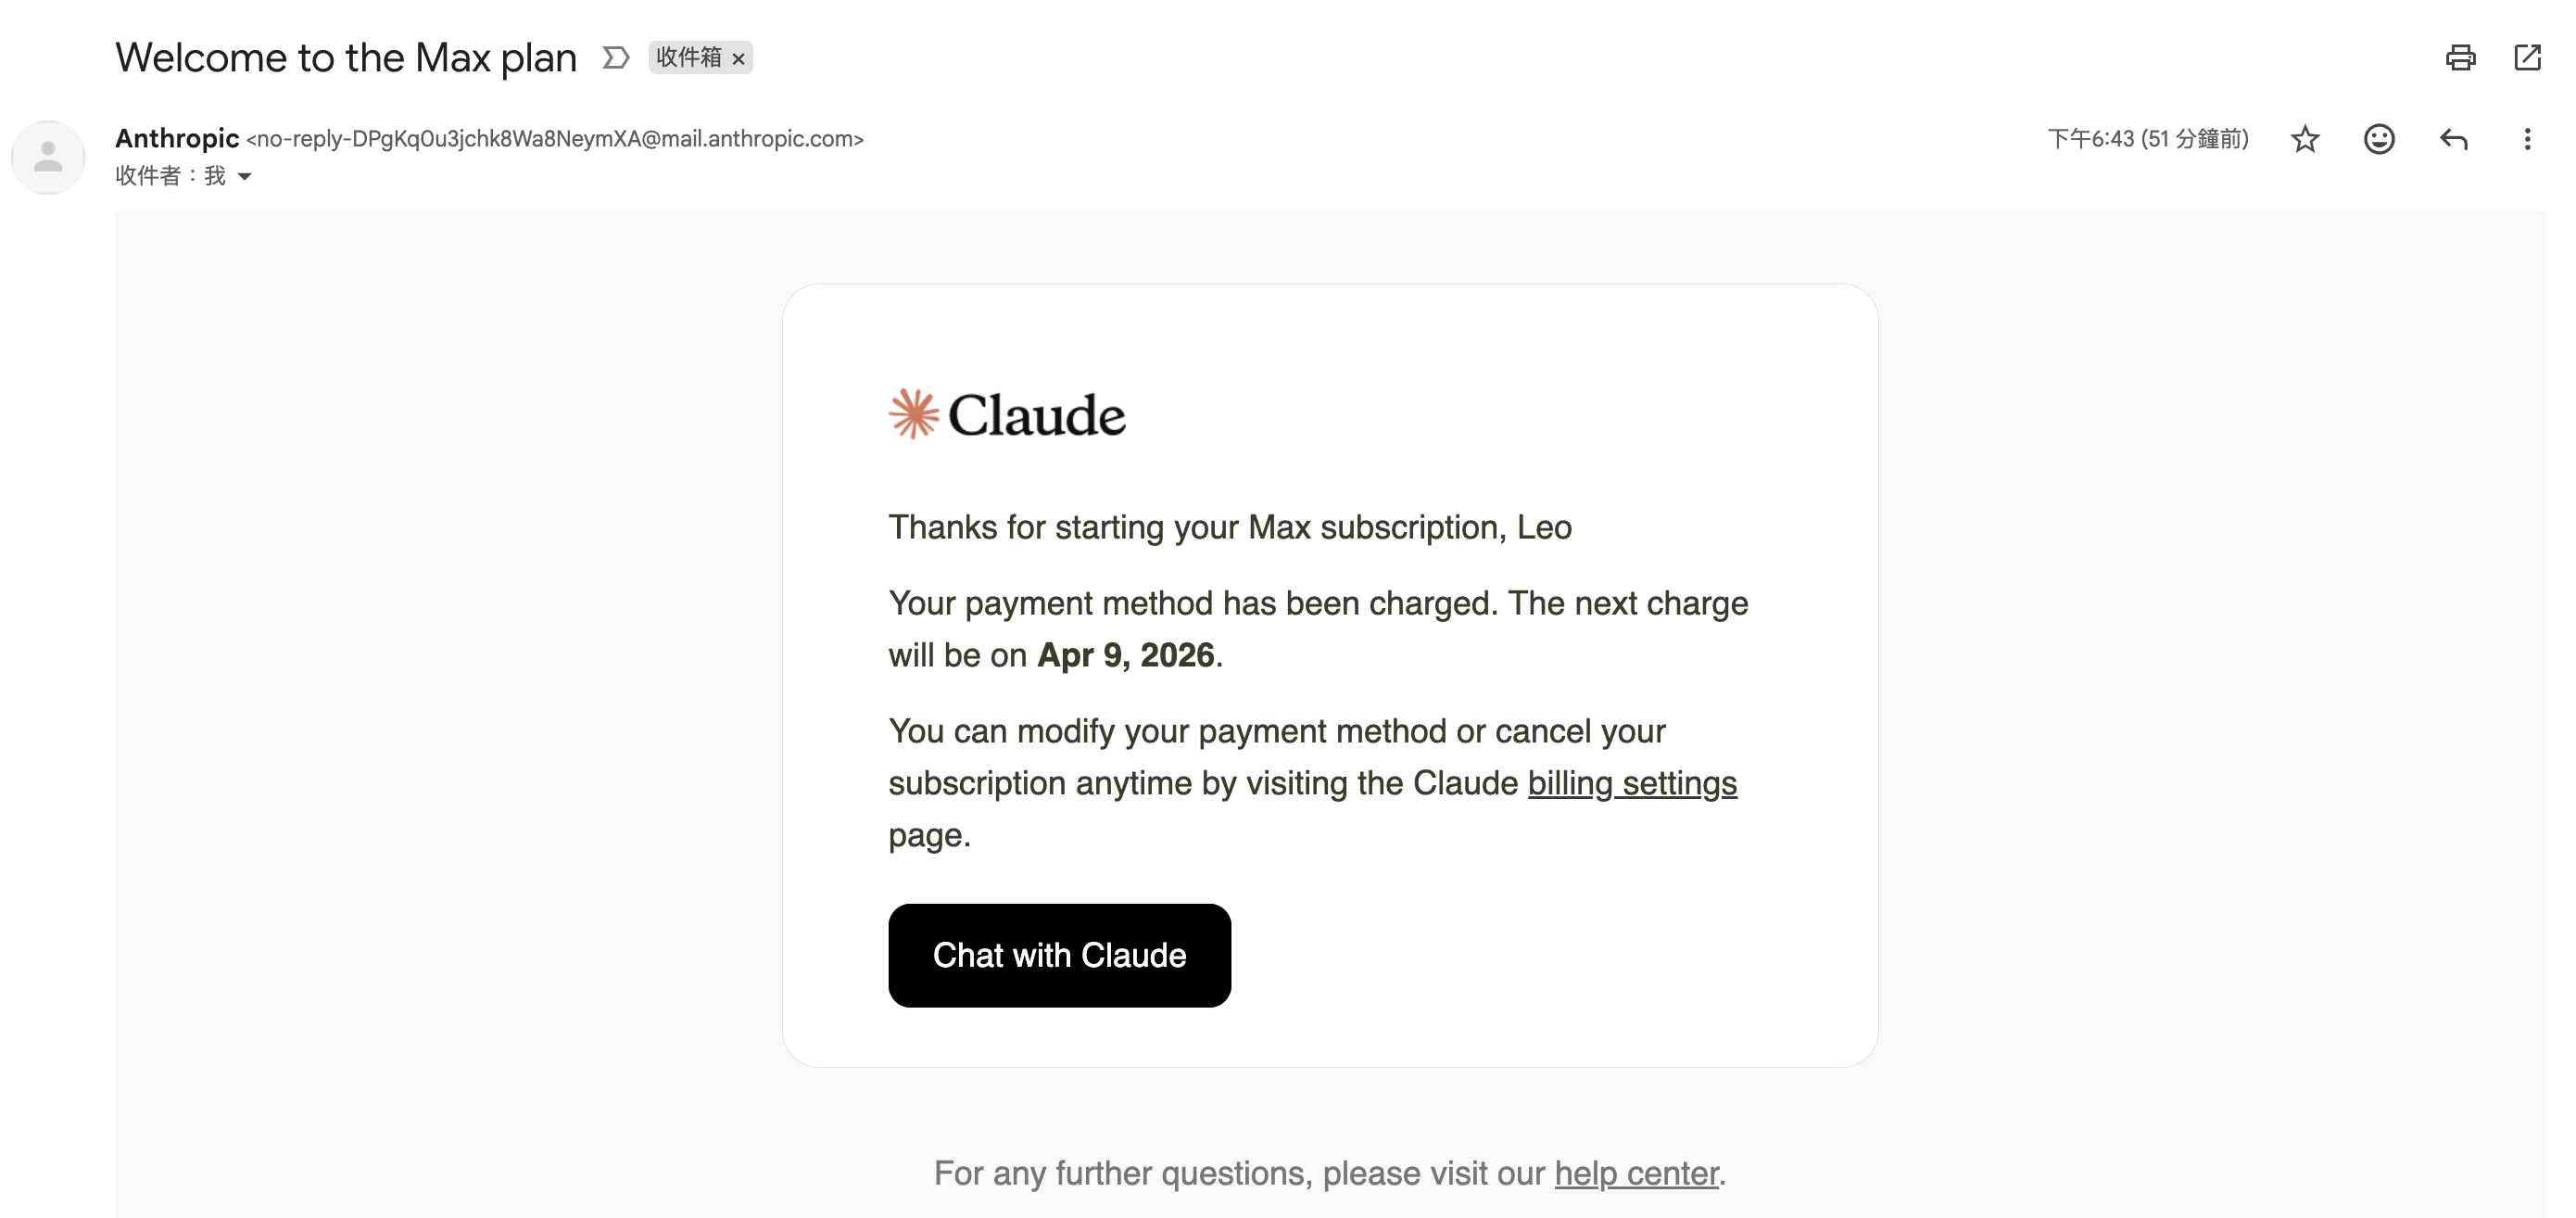The width and height of the screenshot is (2576, 1218).
Task: Add an emoji reaction to the email
Action: pos(2378,139)
